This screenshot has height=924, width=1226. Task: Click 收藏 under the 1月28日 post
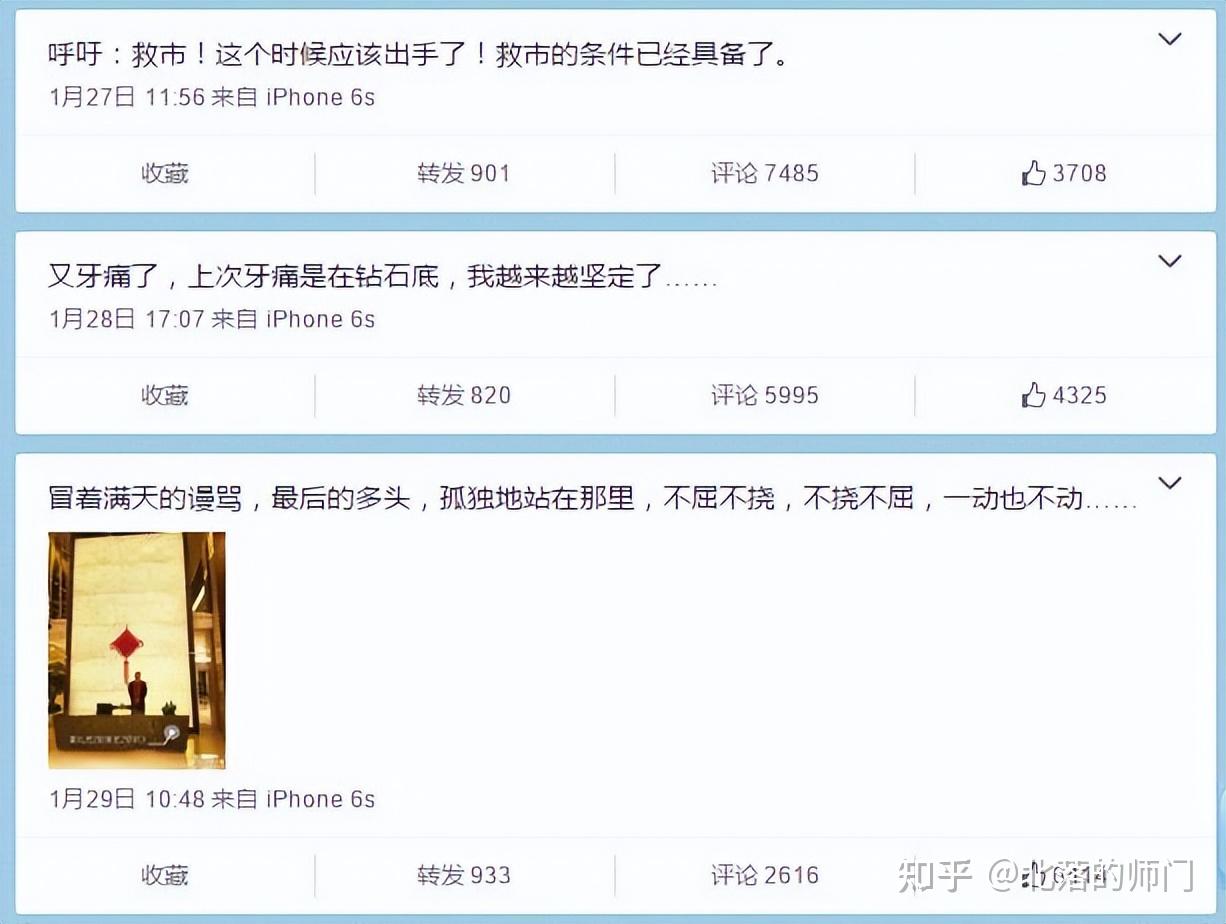[x=165, y=395]
